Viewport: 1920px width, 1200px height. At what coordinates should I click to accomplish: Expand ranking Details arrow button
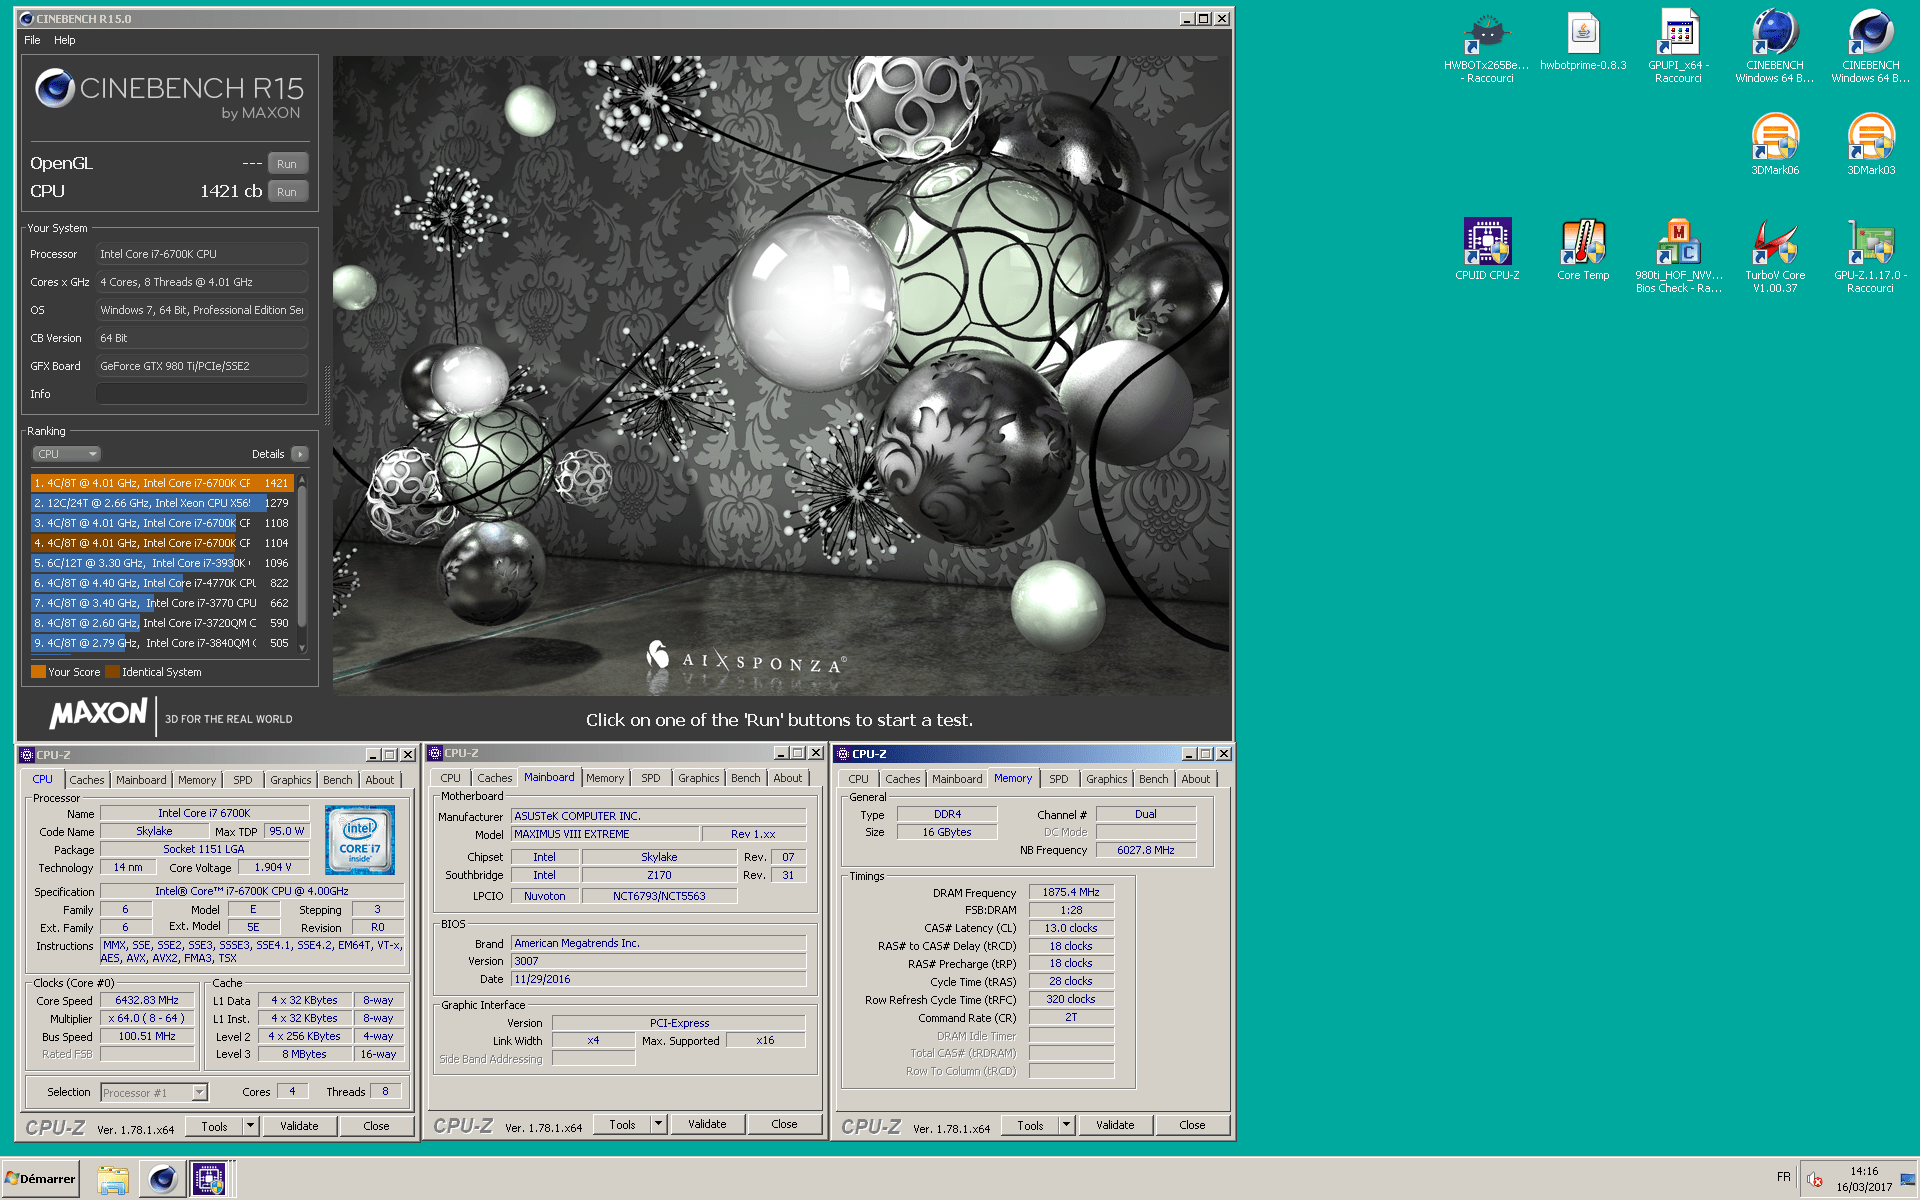(x=300, y=454)
